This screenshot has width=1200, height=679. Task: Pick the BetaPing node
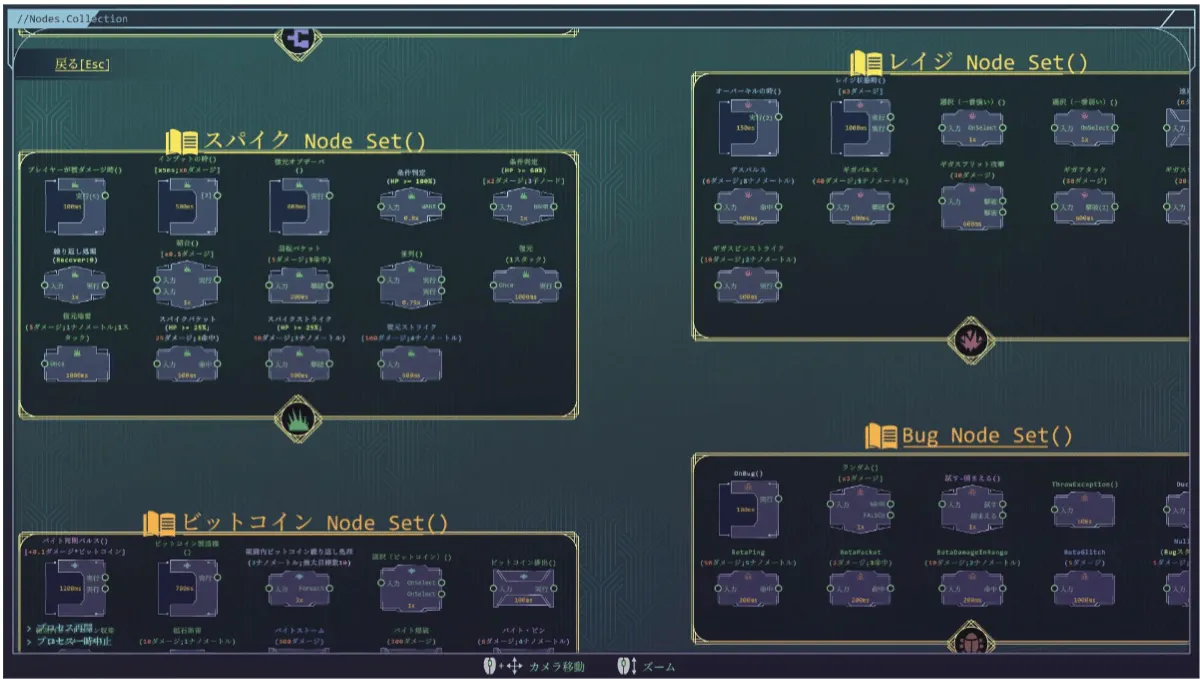coord(747,589)
